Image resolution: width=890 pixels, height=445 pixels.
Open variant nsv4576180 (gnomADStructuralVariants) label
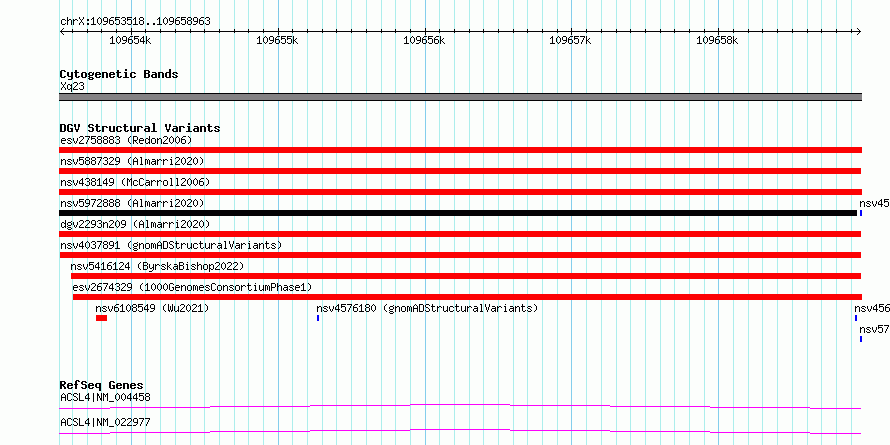[x=427, y=308]
